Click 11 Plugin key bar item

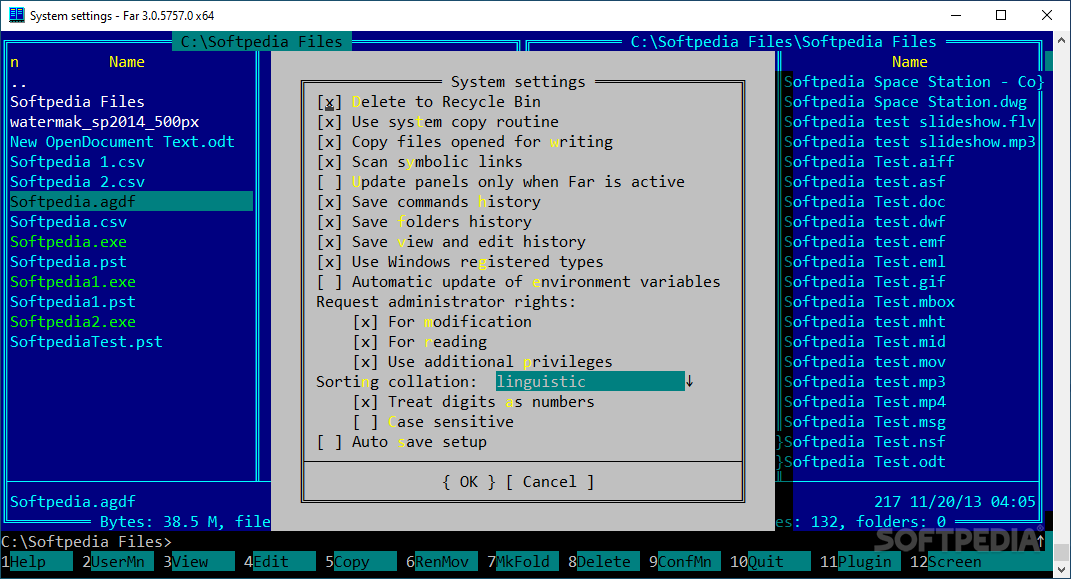click(x=861, y=561)
